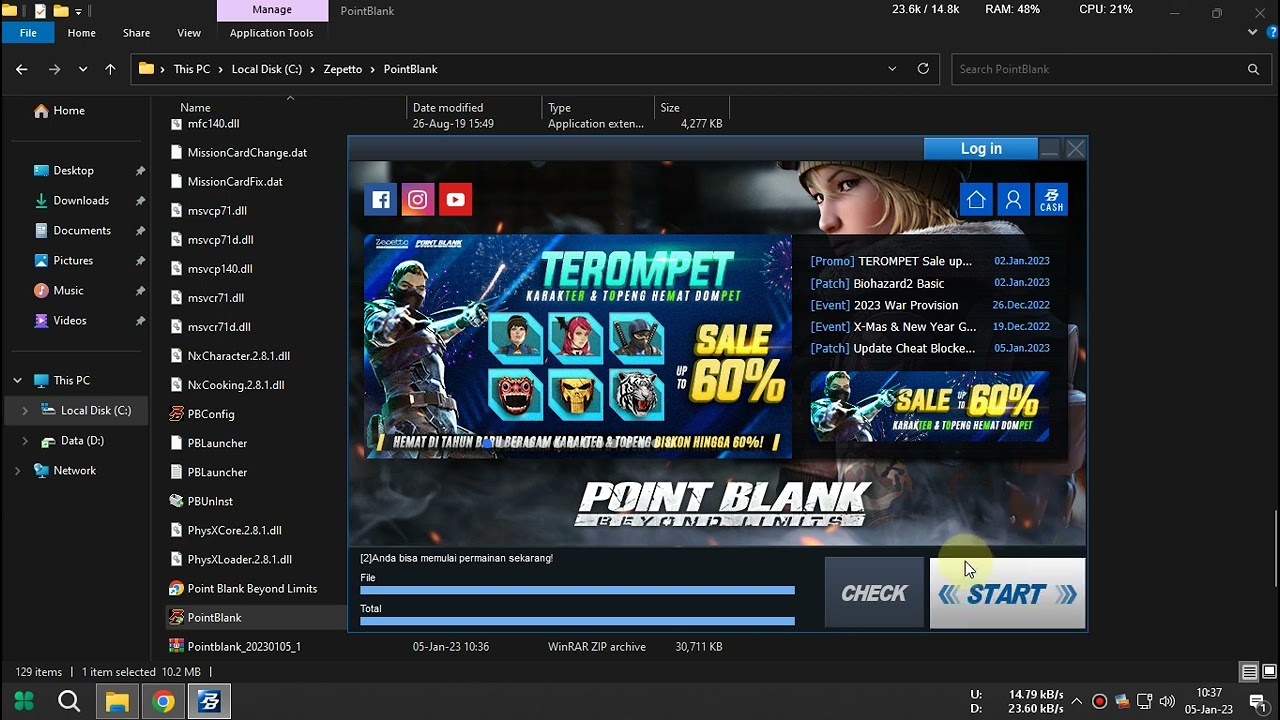Open Pictures quick access item
The image size is (1280, 720).
coord(73,261)
